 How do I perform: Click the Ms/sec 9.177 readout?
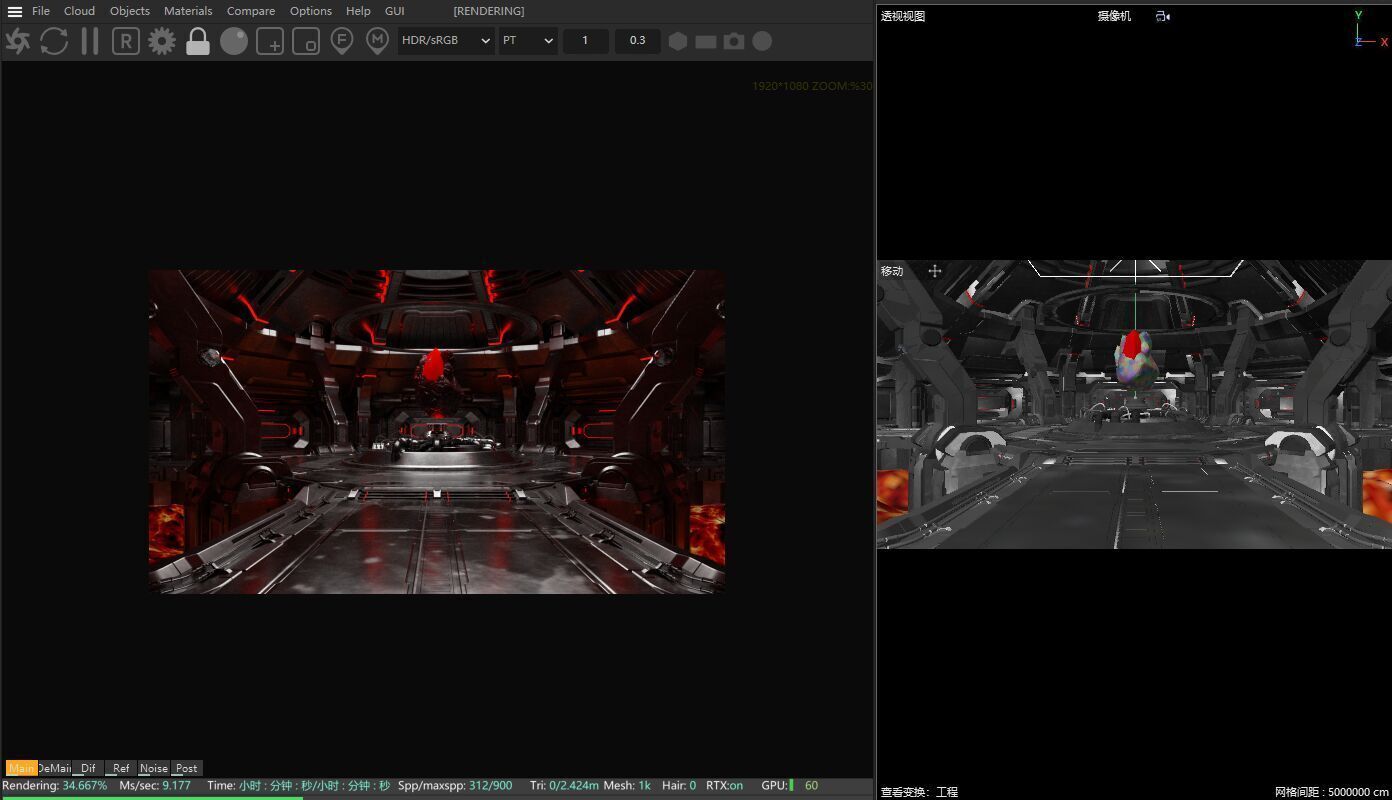[155, 785]
